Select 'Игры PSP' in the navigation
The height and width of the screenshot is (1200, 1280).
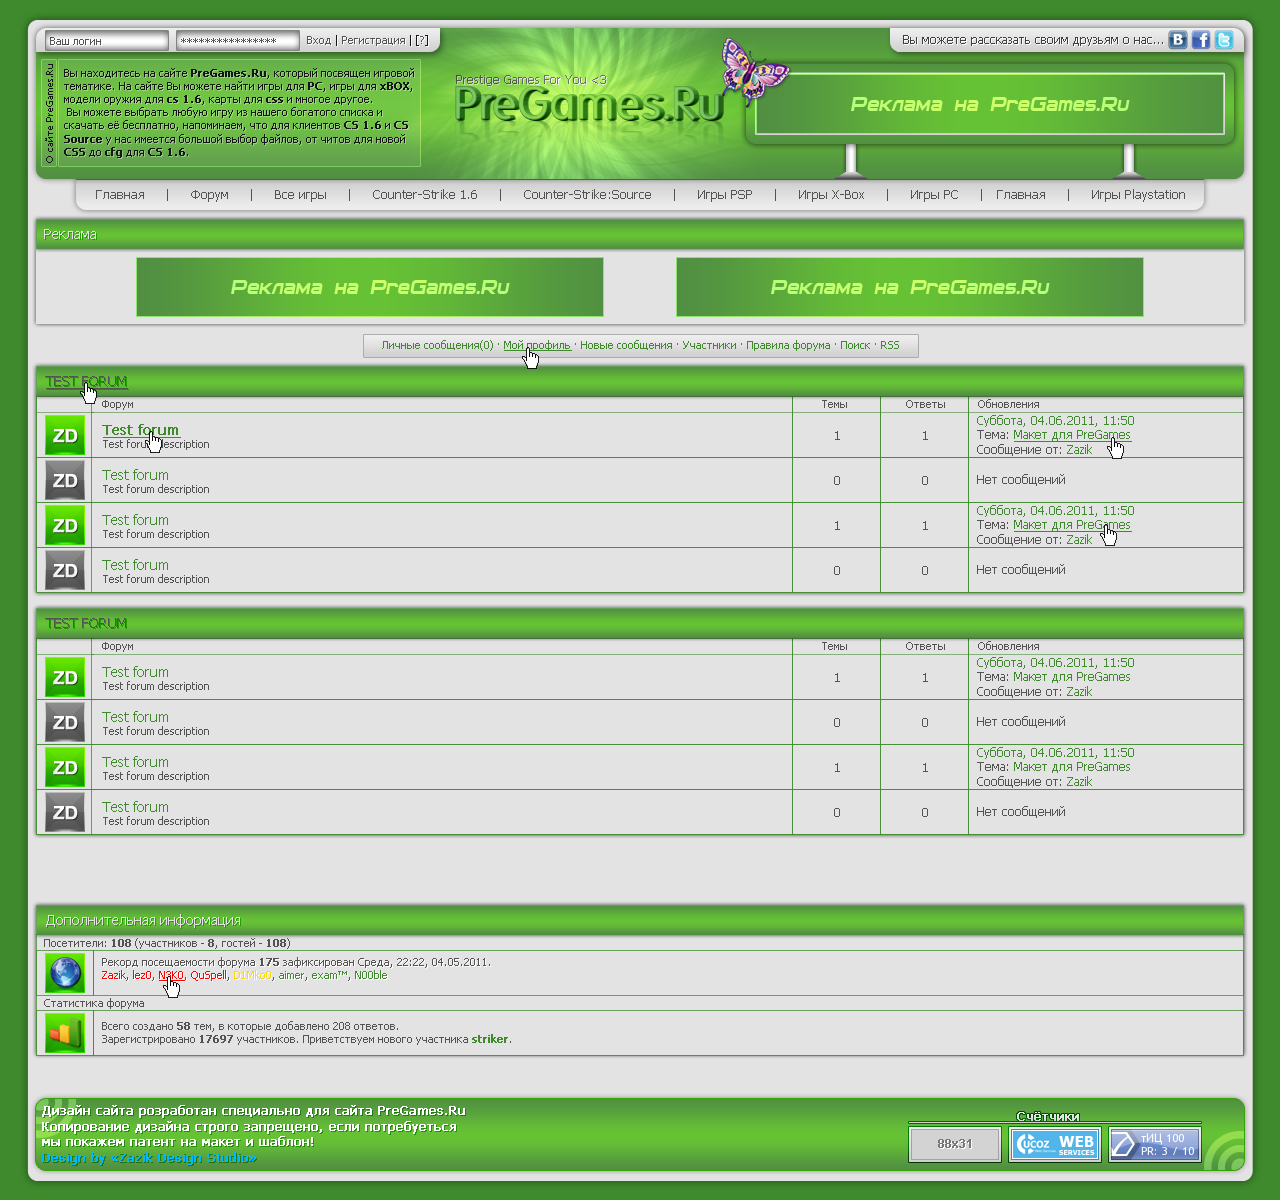724,195
